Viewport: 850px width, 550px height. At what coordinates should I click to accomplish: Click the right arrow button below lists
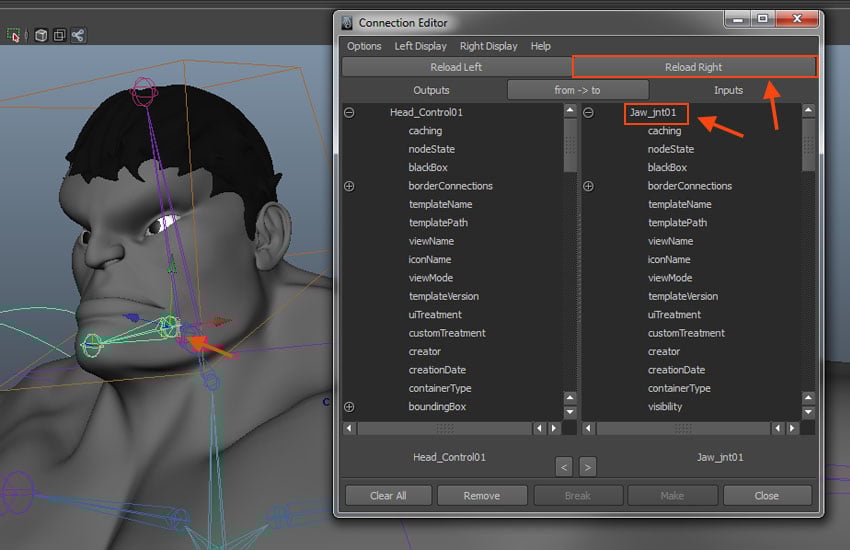588,466
